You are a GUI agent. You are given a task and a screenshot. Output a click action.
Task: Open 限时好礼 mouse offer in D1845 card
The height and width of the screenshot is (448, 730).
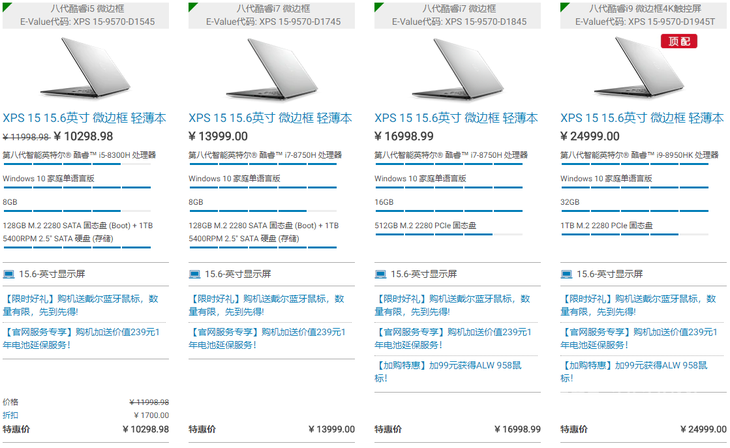coord(453,305)
